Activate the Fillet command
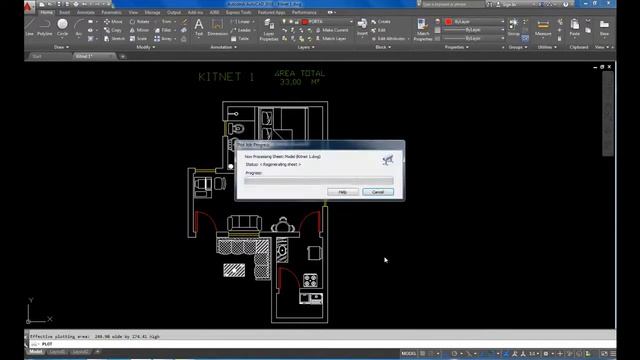This screenshot has width=640, height=360. pyautogui.click(x=163, y=30)
